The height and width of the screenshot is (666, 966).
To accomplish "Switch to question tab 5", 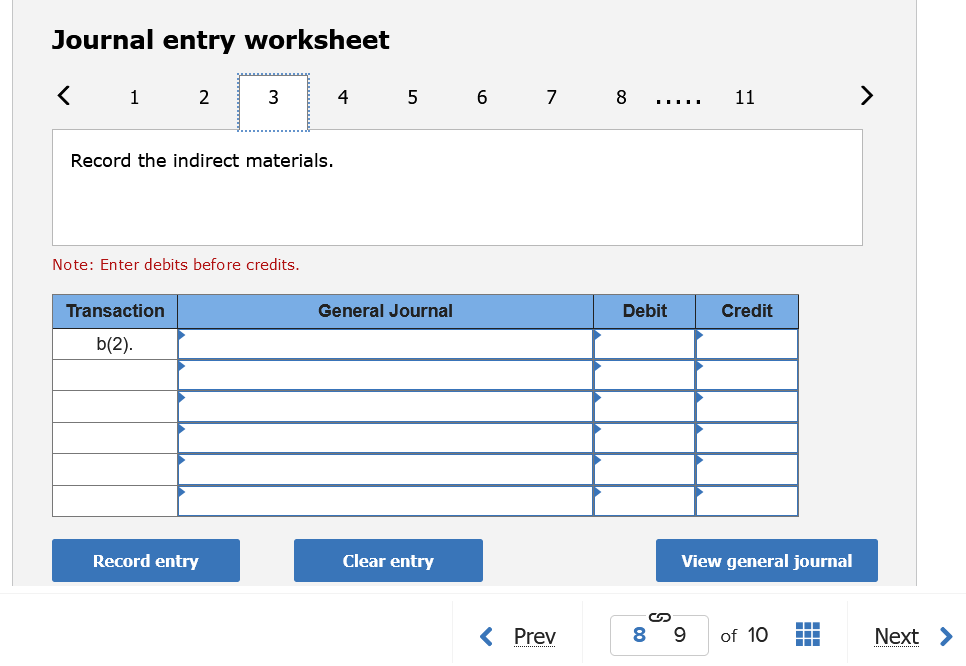I will (412, 97).
